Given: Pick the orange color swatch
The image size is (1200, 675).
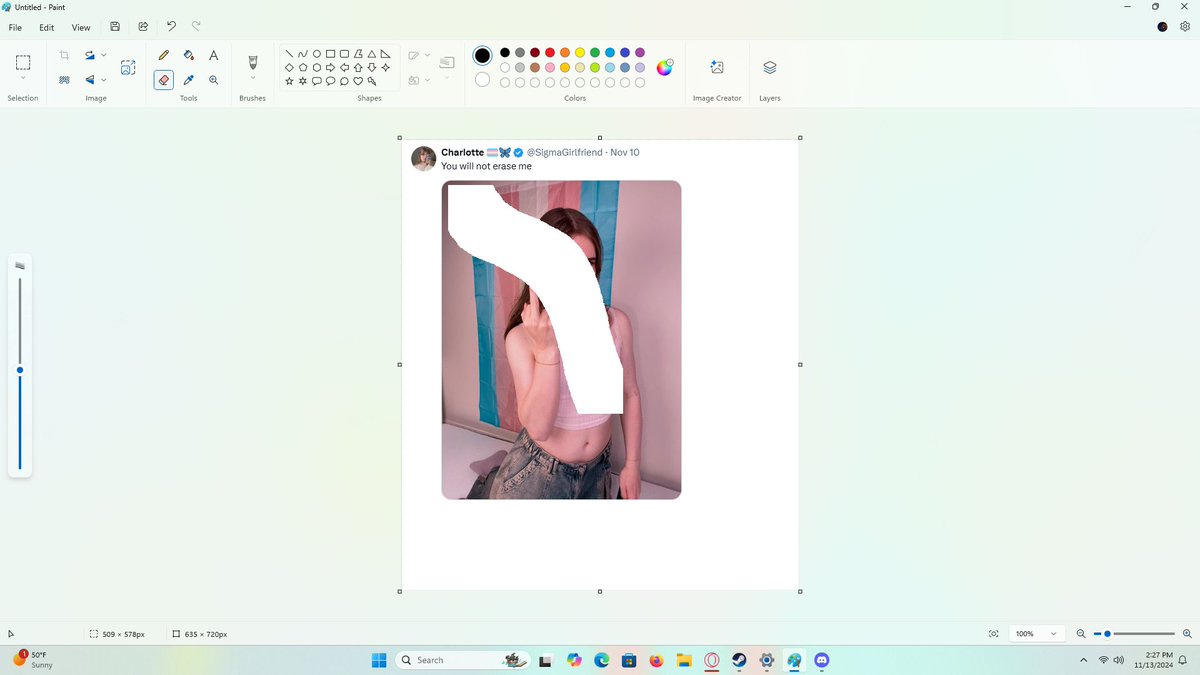Looking at the screenshot, I should (565, 52).
